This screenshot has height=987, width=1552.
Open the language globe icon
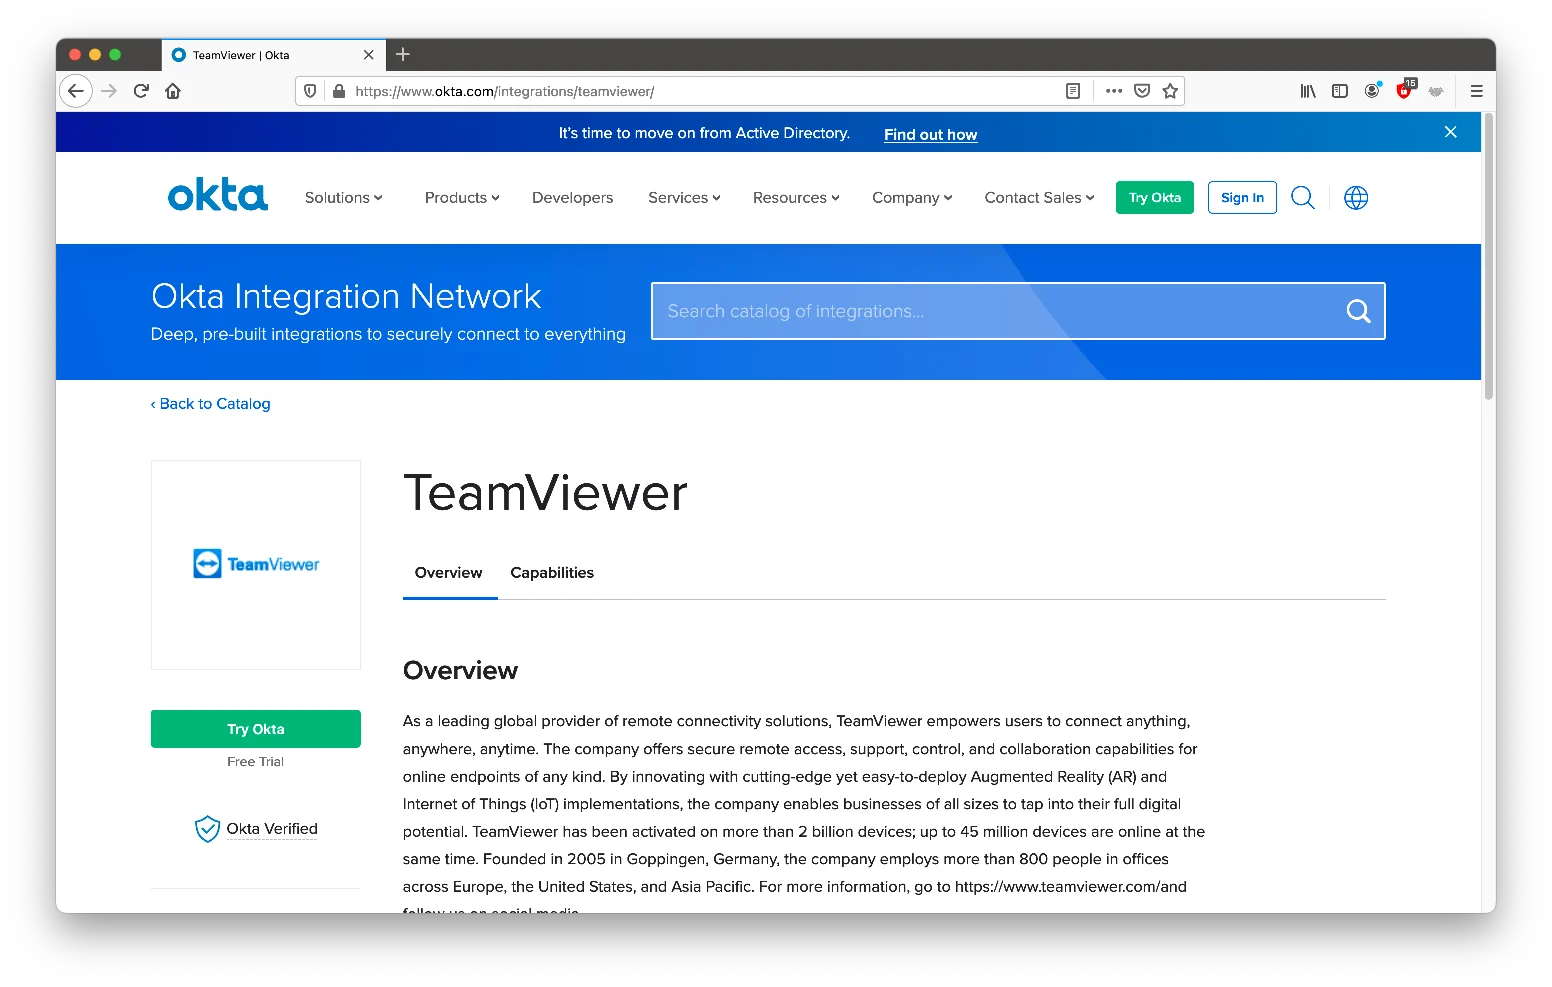[x=1356, y=198]
